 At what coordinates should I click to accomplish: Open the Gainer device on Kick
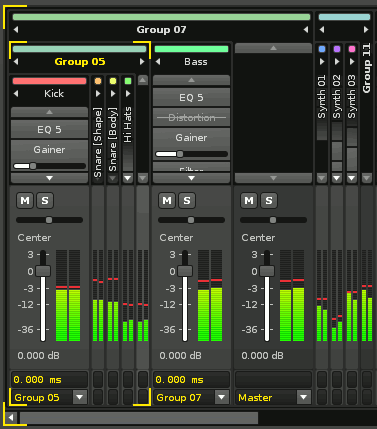(49, 150)
